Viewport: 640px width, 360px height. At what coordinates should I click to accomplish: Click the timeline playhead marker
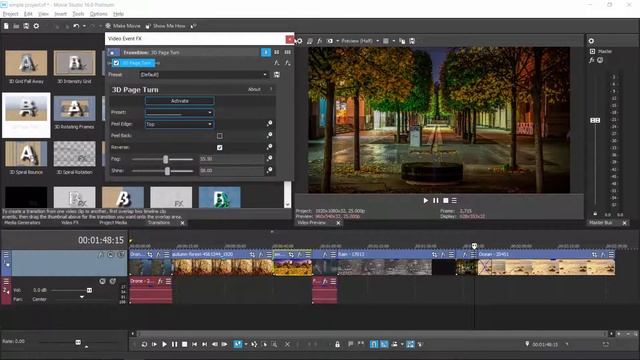click(474, 246)
